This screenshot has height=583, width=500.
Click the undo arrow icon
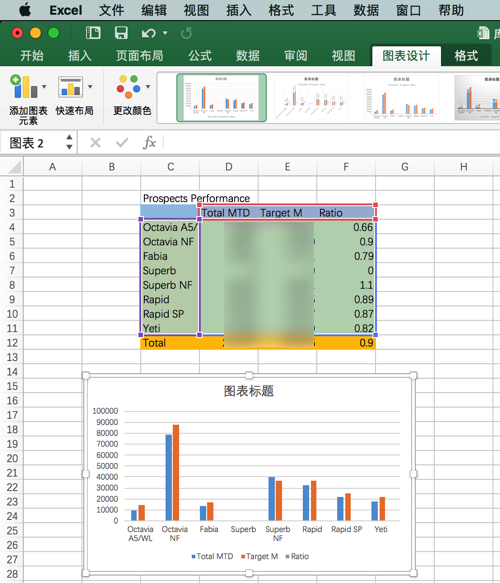point(149,33)
